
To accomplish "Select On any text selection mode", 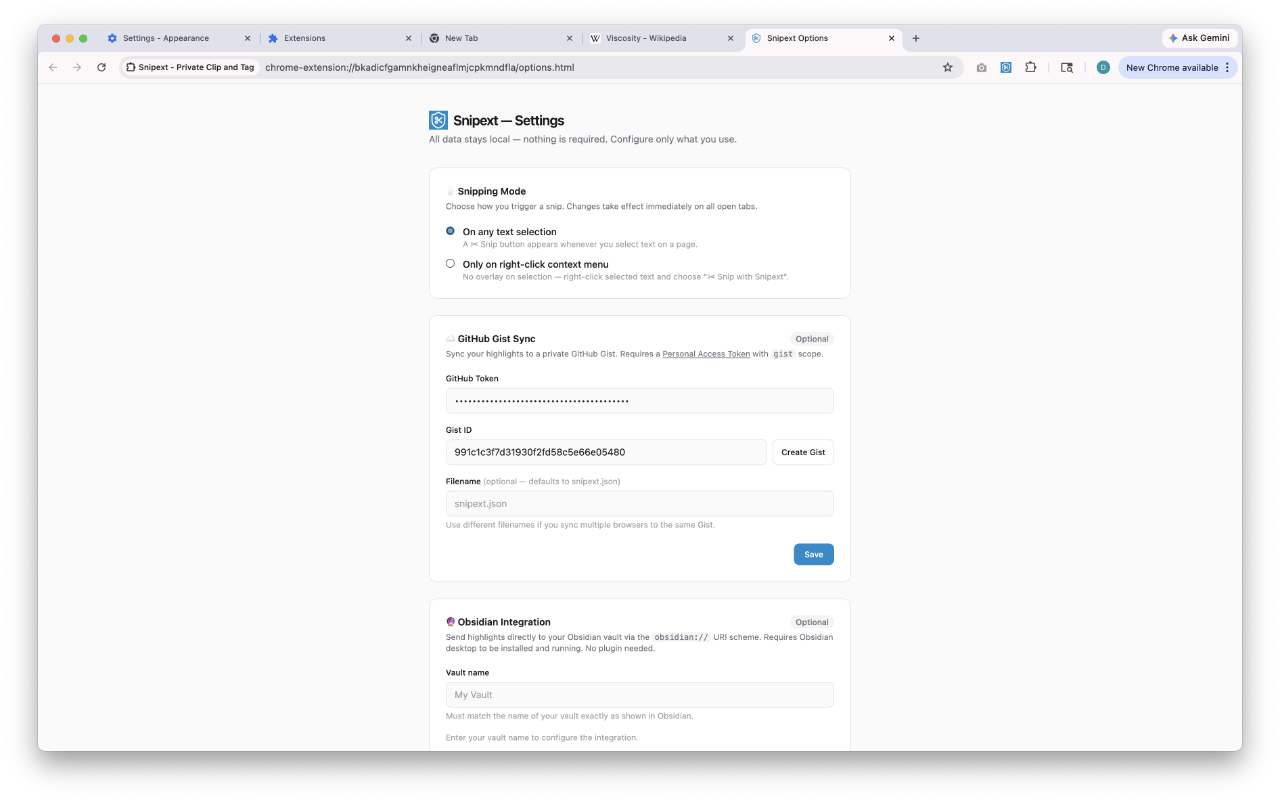I will click(450, 231).
